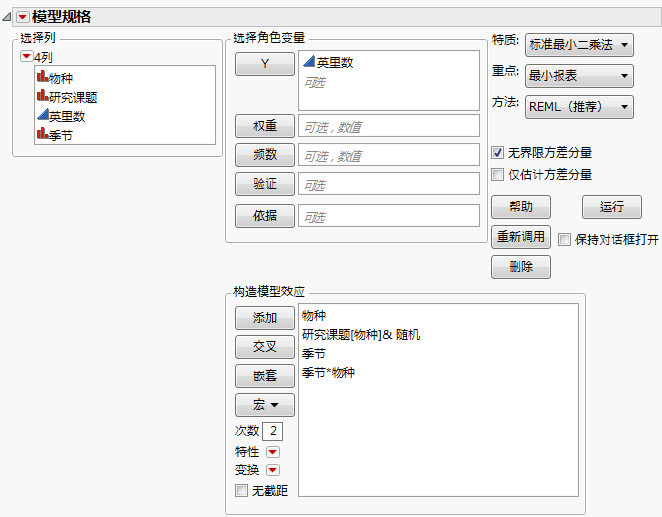Viewport: 662px width, 517px height.
Task: Click the 频数 role button
Action: coord(265,154)
